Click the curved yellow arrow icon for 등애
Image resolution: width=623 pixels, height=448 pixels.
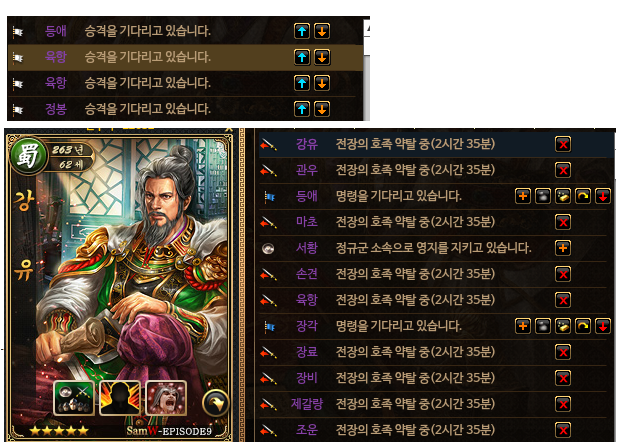[x=582, y=196]
